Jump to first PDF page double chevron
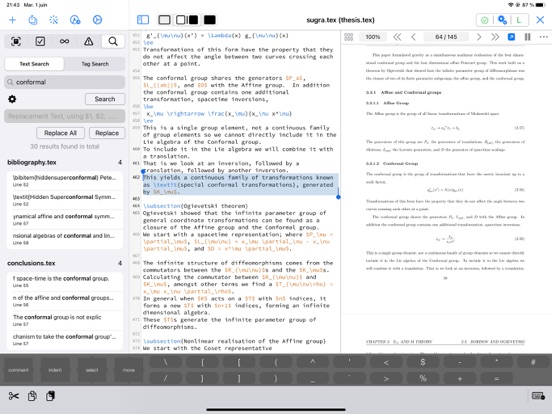Image resolution: width=552 pixels, height=414 pixels. click(x=397, y=37)
